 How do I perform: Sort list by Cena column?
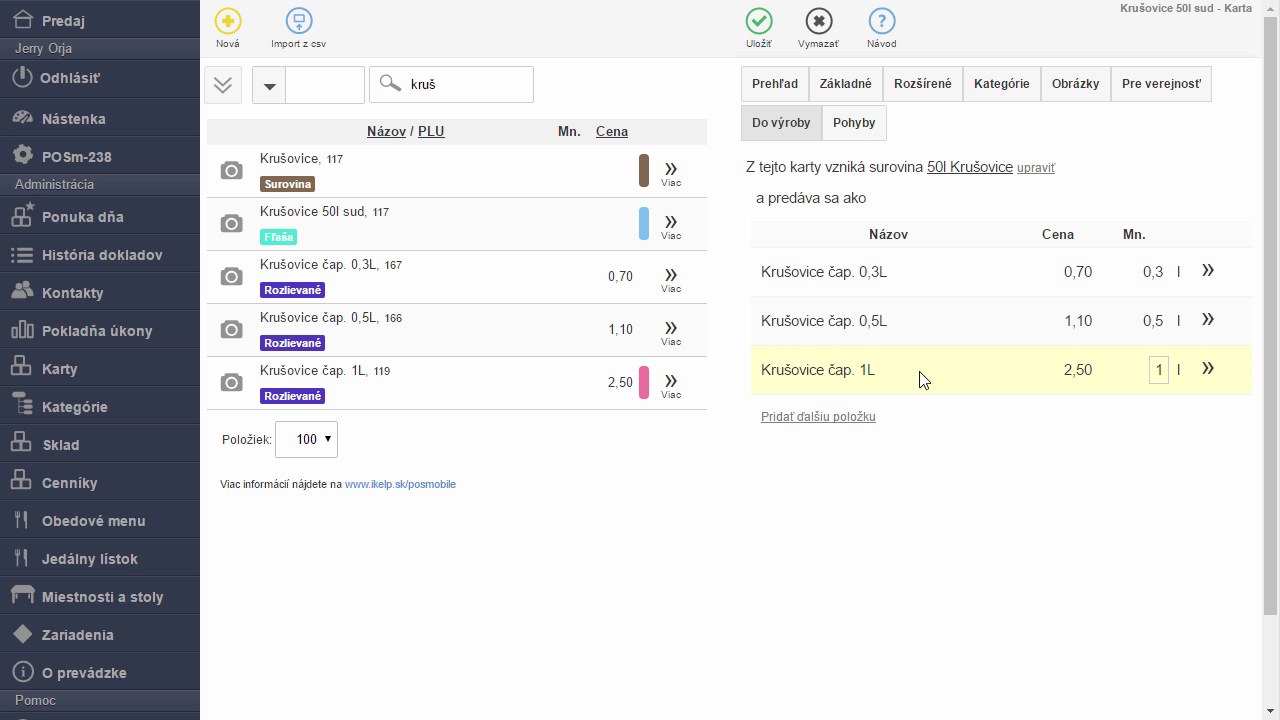612,131
